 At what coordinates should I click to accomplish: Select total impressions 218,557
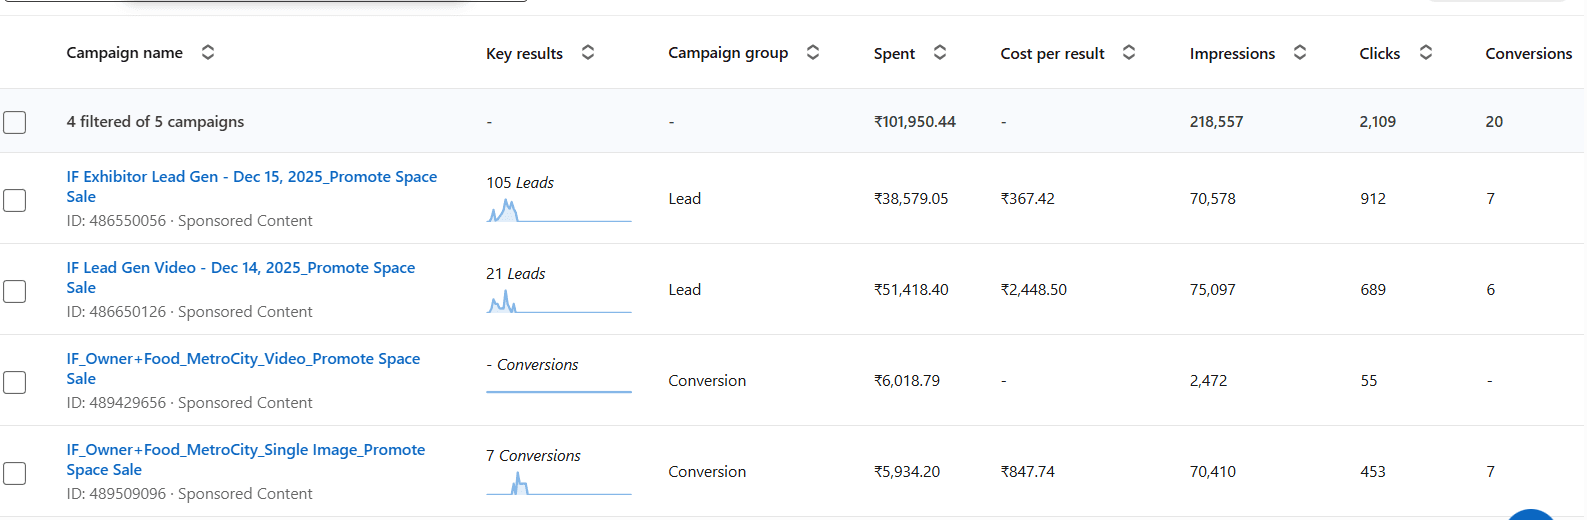pos(1216,122)
